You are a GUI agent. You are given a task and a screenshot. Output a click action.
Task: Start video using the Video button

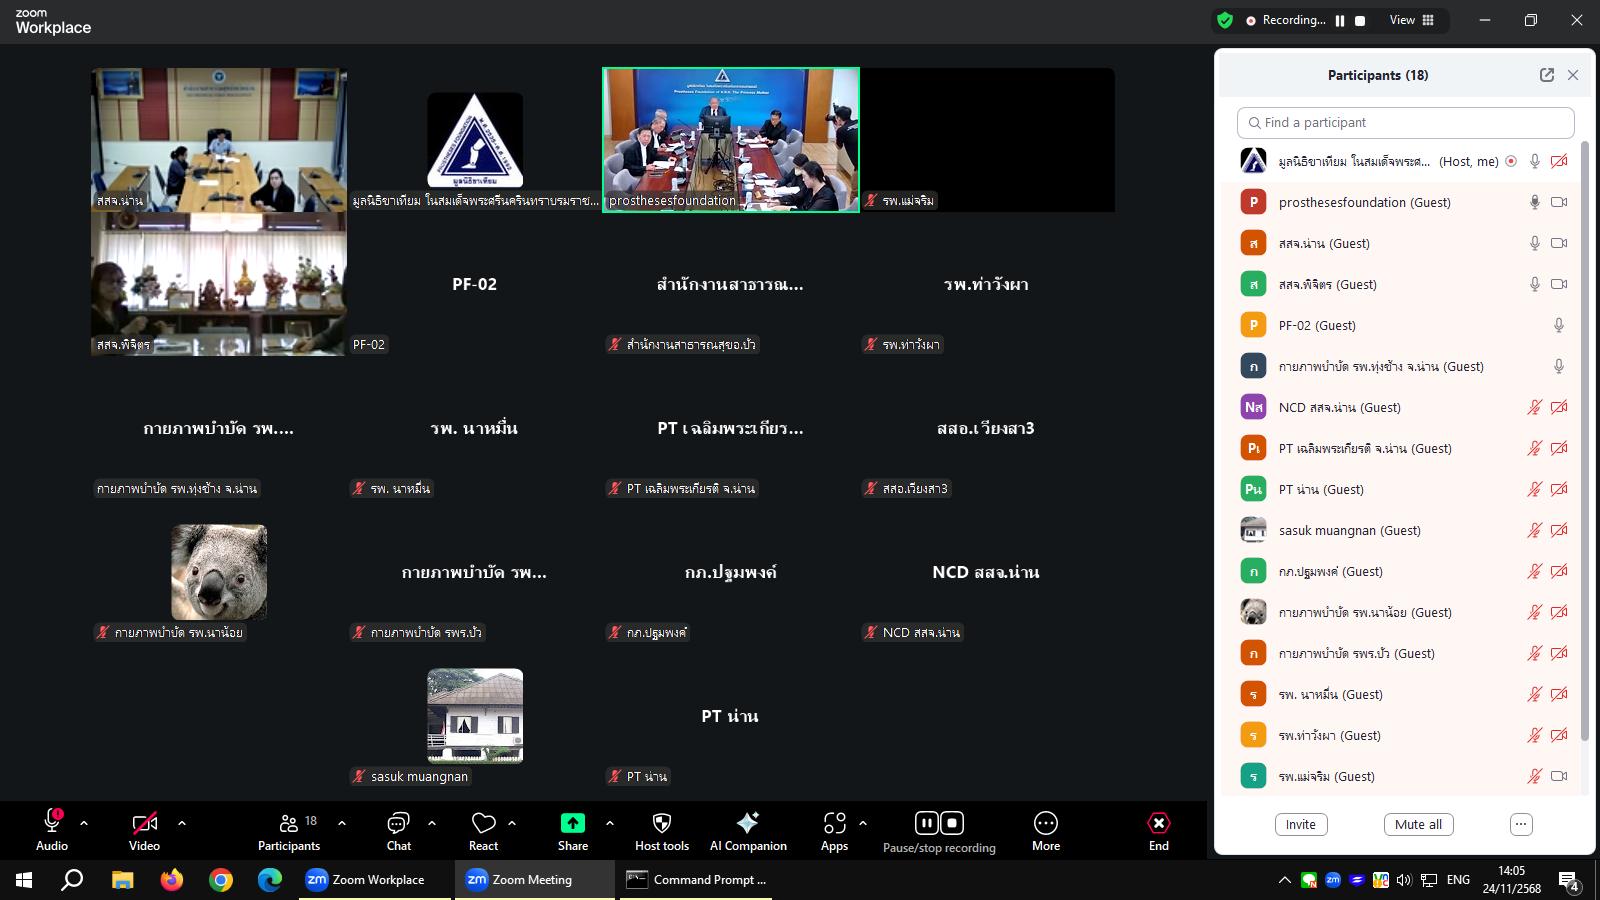(x=144, y=831)
